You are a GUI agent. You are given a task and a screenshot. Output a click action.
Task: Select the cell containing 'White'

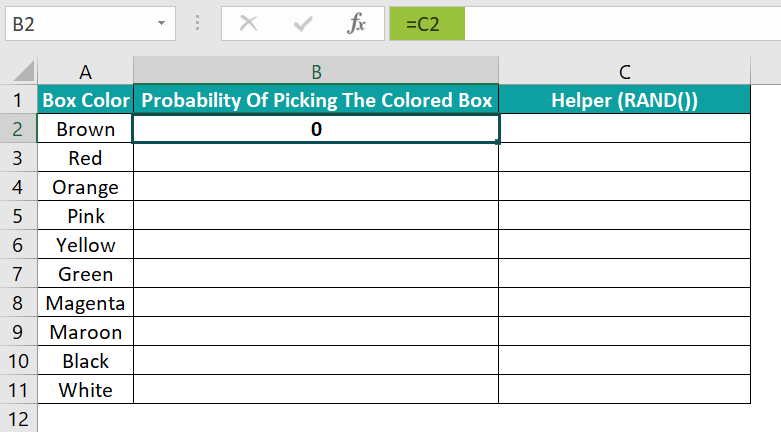point(86,389)
